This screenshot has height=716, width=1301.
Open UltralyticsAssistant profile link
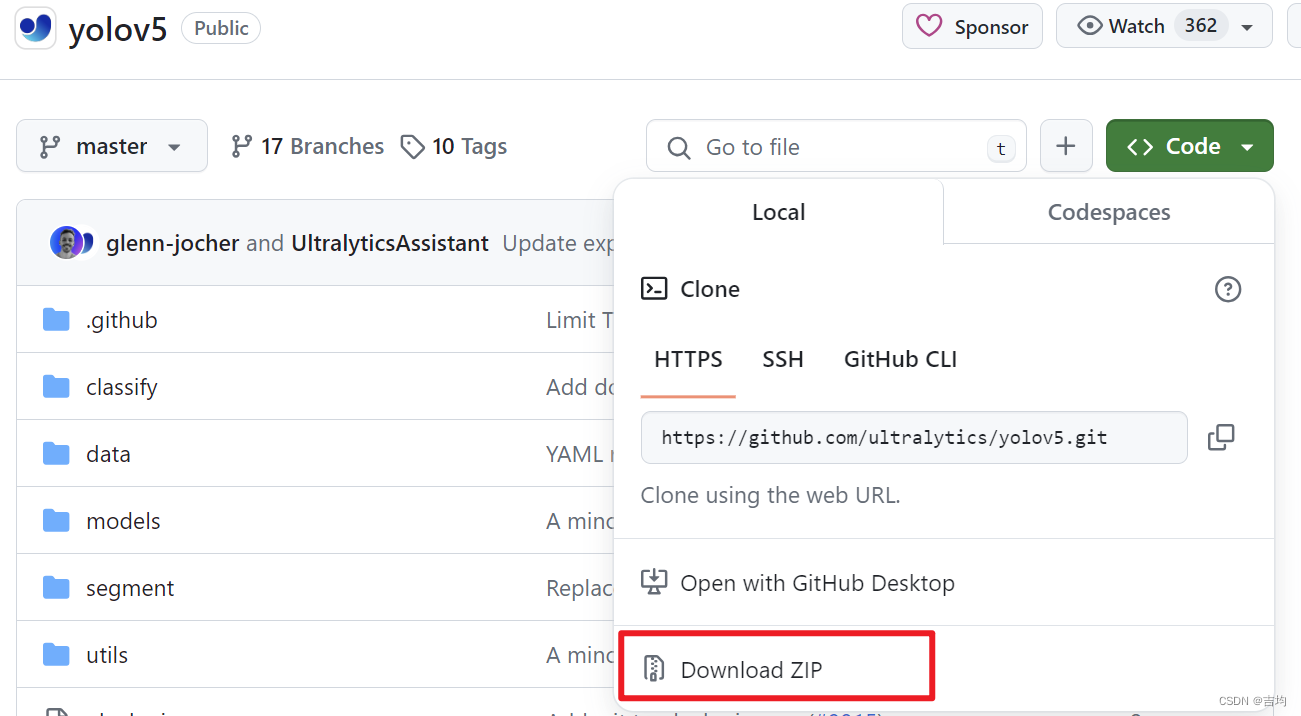(390, 244)
